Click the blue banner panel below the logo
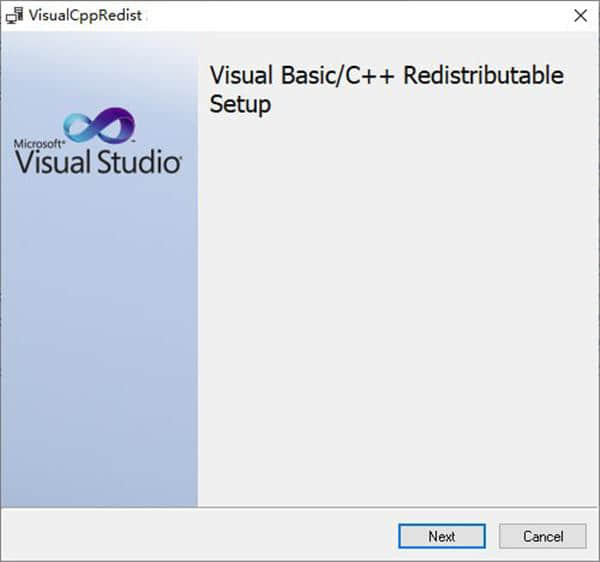 99,340
